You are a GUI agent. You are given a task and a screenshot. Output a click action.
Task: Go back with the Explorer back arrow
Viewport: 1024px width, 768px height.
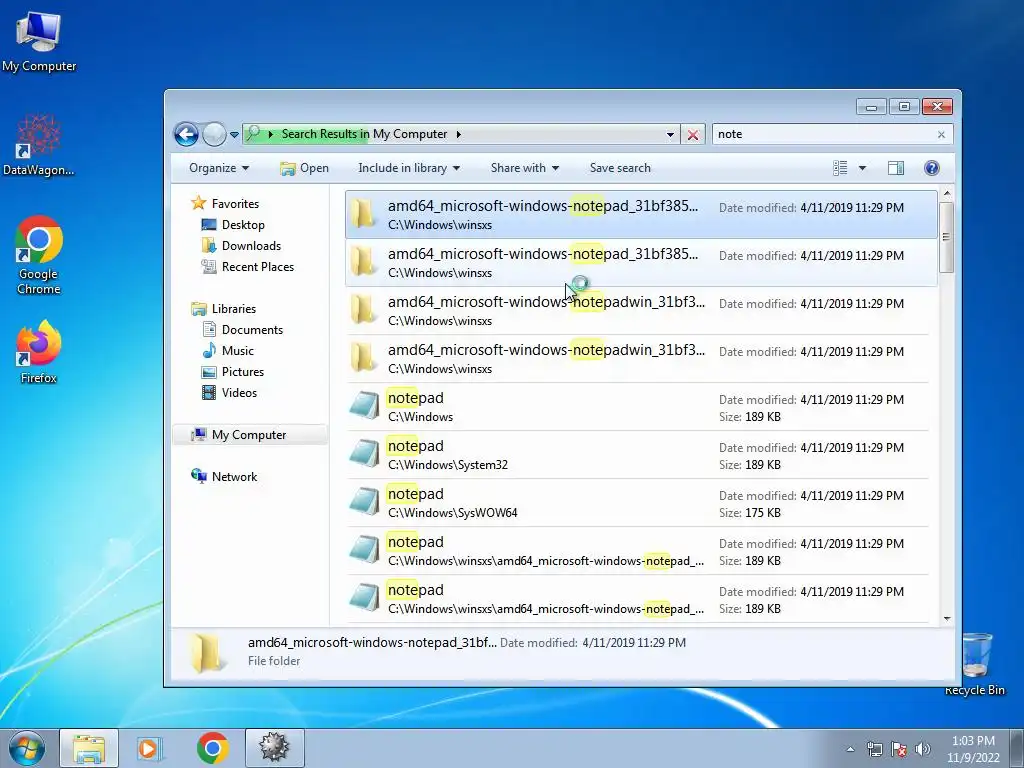click(x=186, y=135)
